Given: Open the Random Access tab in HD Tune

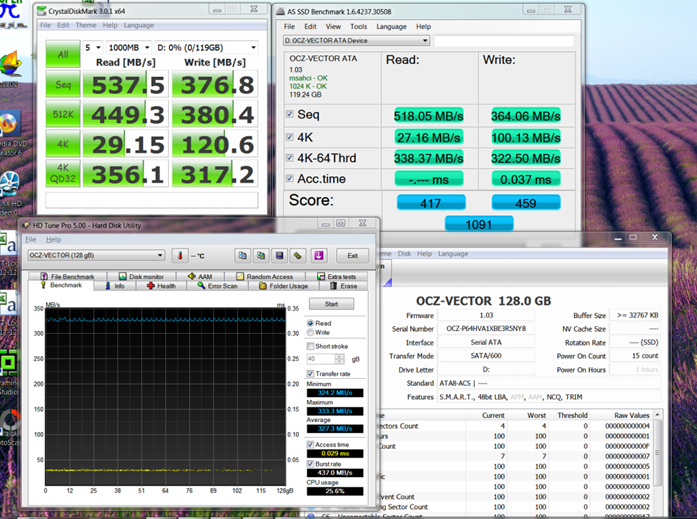Looking at the screenshot, I should (265, 276).
